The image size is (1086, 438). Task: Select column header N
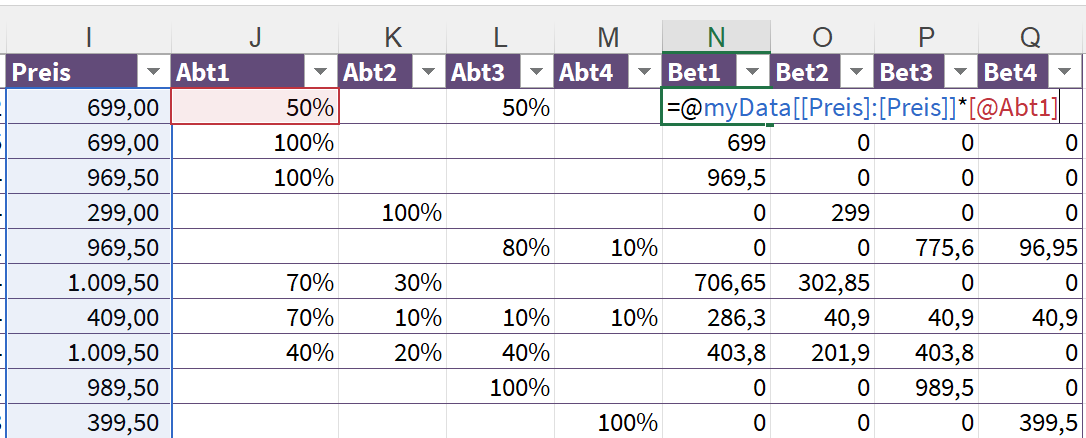[716, 37]
